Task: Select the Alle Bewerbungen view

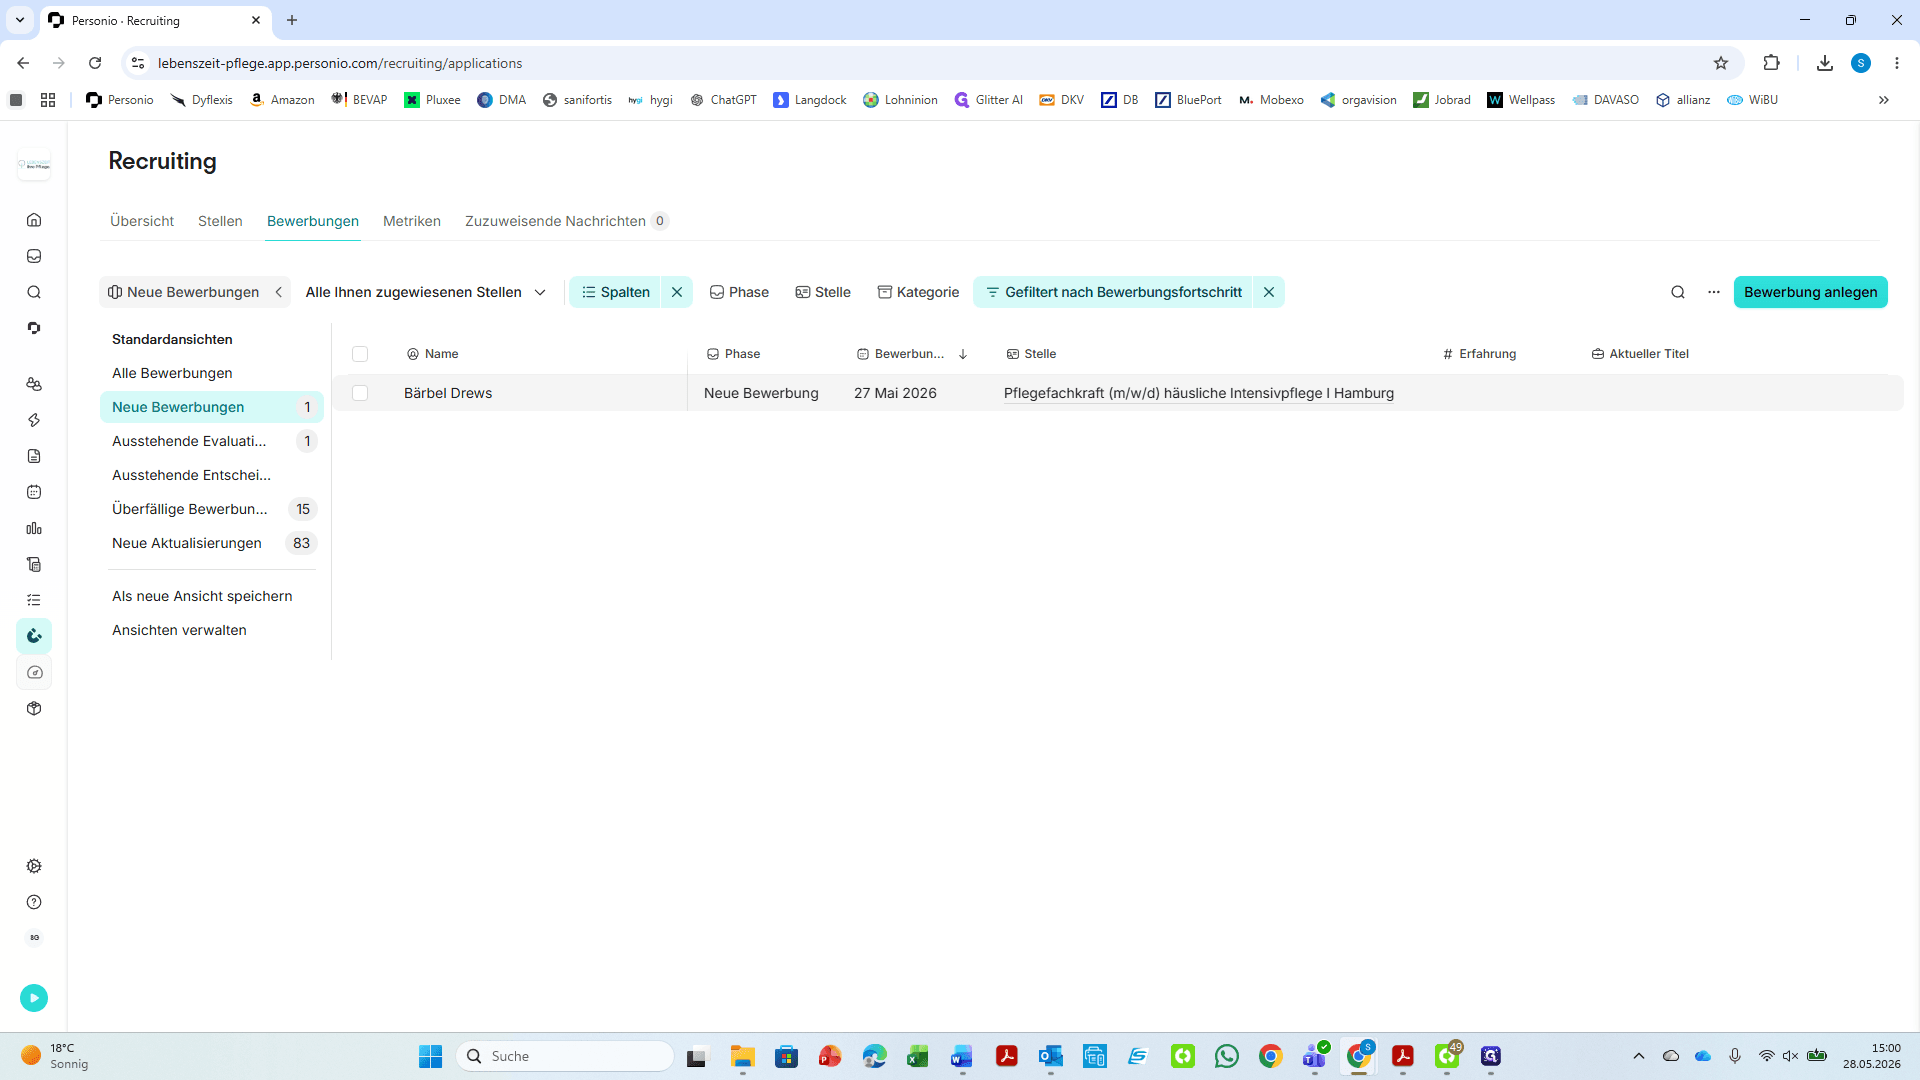Action: 212,373
